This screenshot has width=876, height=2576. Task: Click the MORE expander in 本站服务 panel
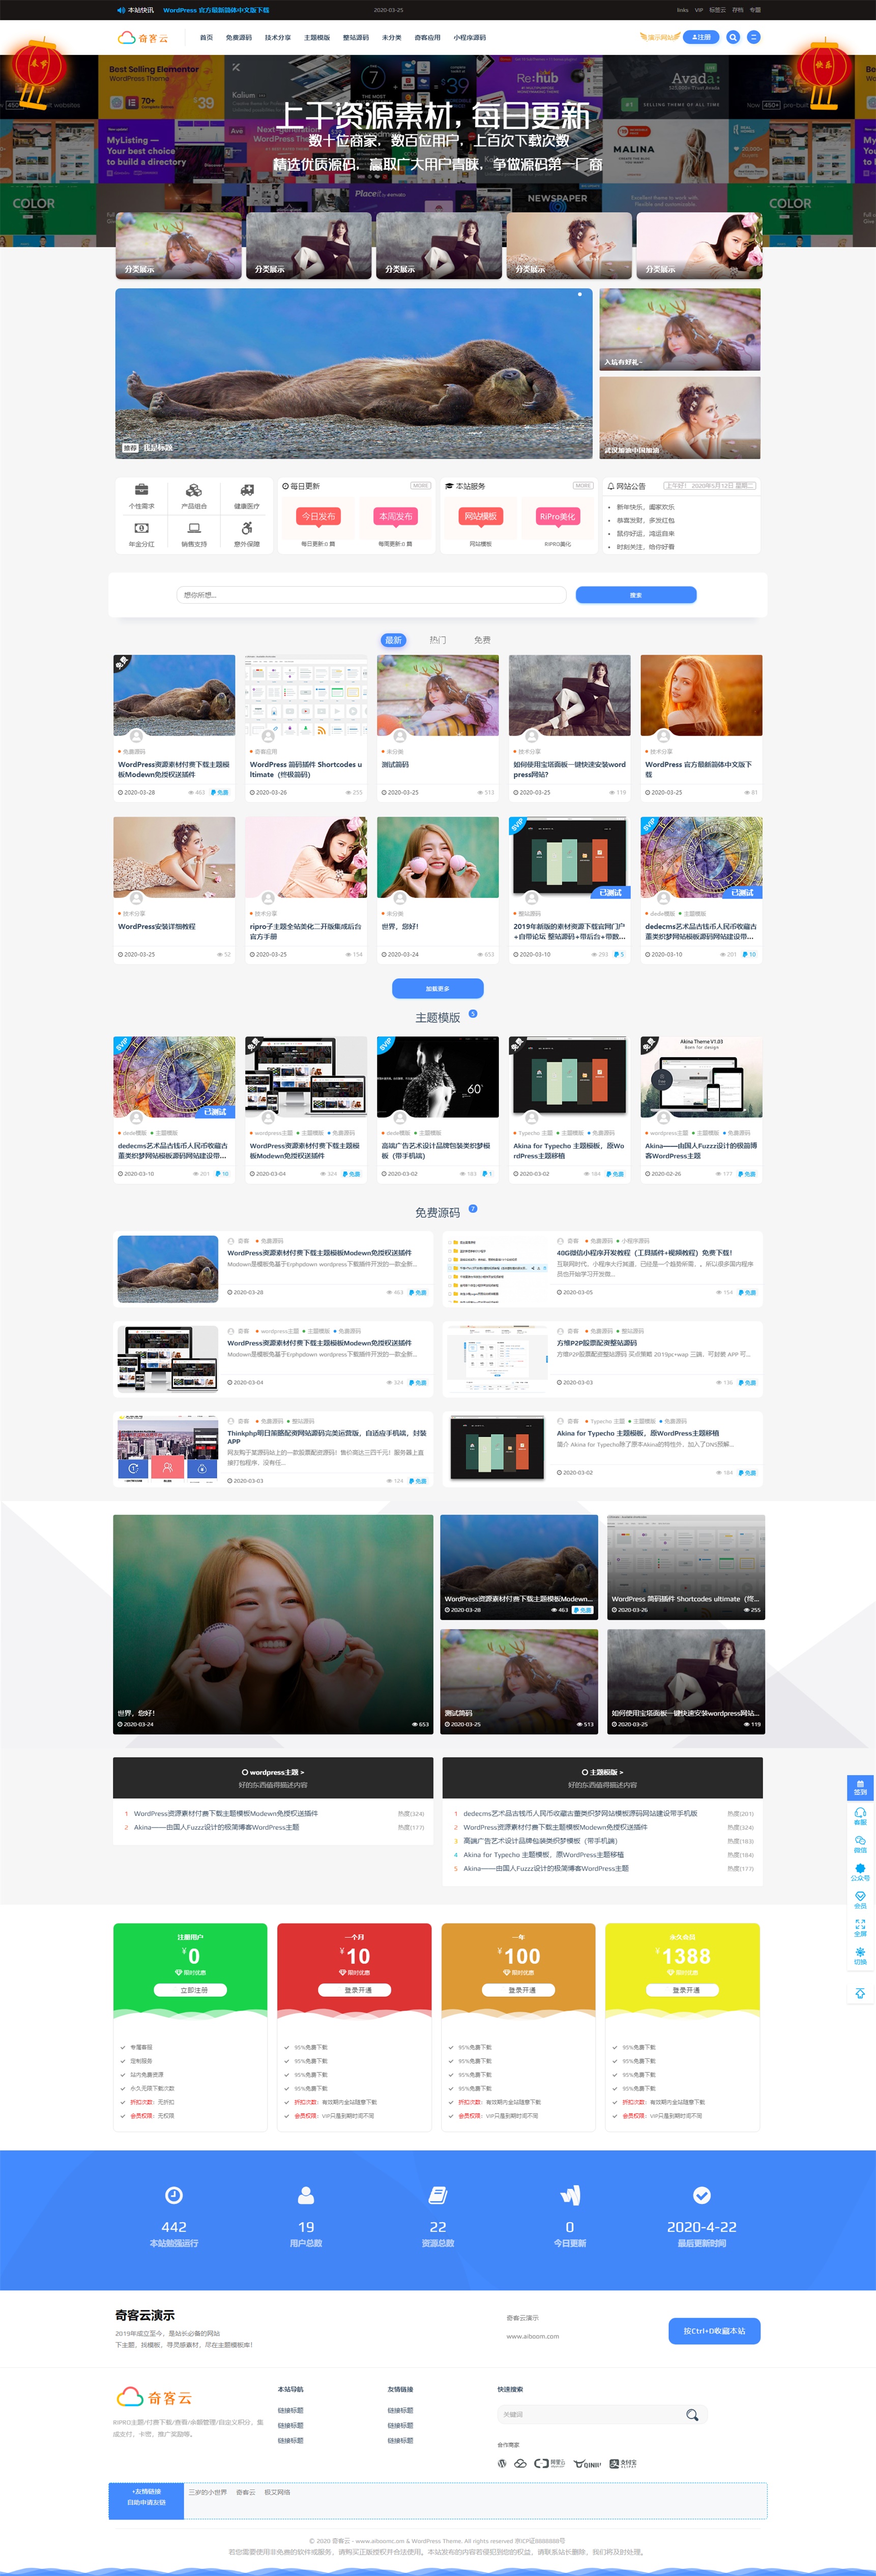point(583,486)
